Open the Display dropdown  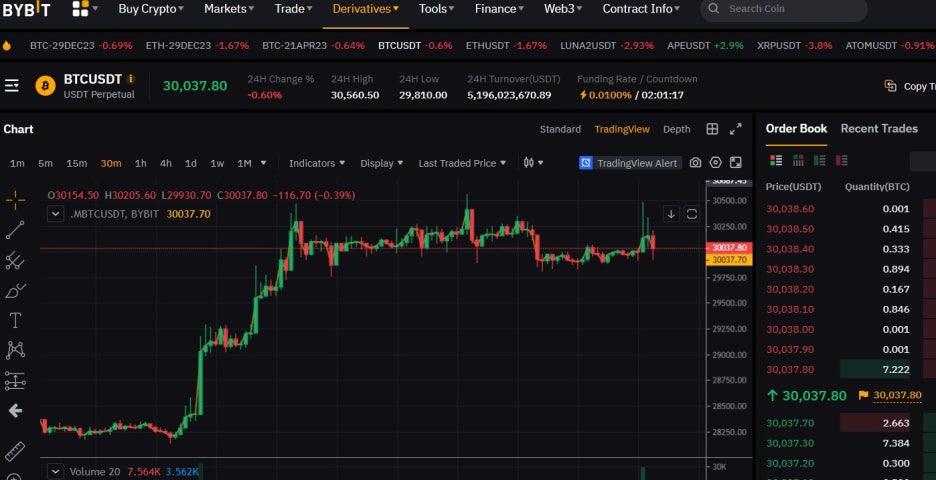(x=381, y=163)
